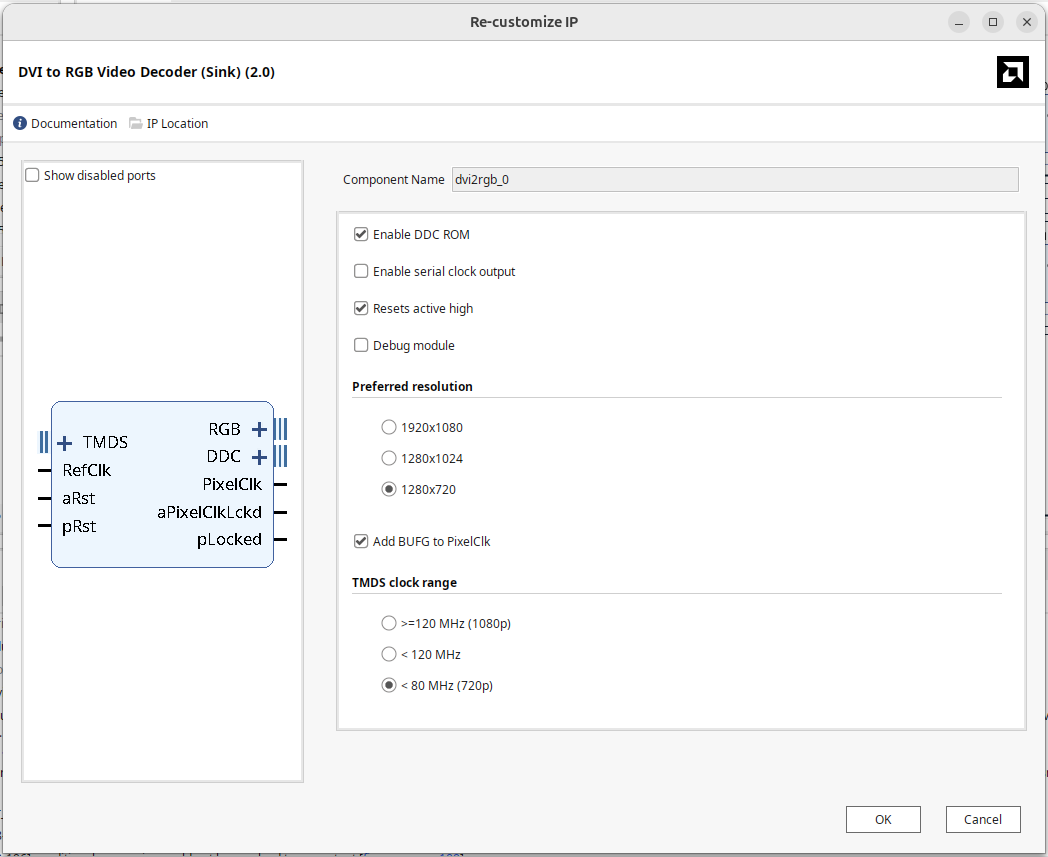Image resolution: width=1048 pixels, height=857 pixels.
Task: Uncheck Add BUFG to PixelClk
Action: click(x=361, y=542)
